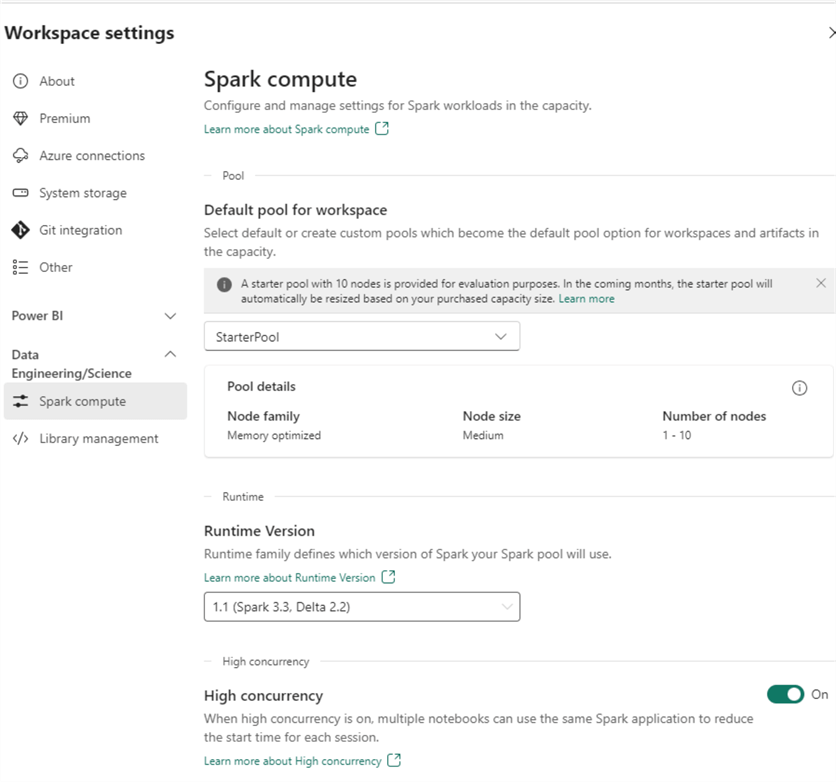Screen dimensions: 836x782
Task: Open the Other settings menu item
Action: click(x=56, y=267)
